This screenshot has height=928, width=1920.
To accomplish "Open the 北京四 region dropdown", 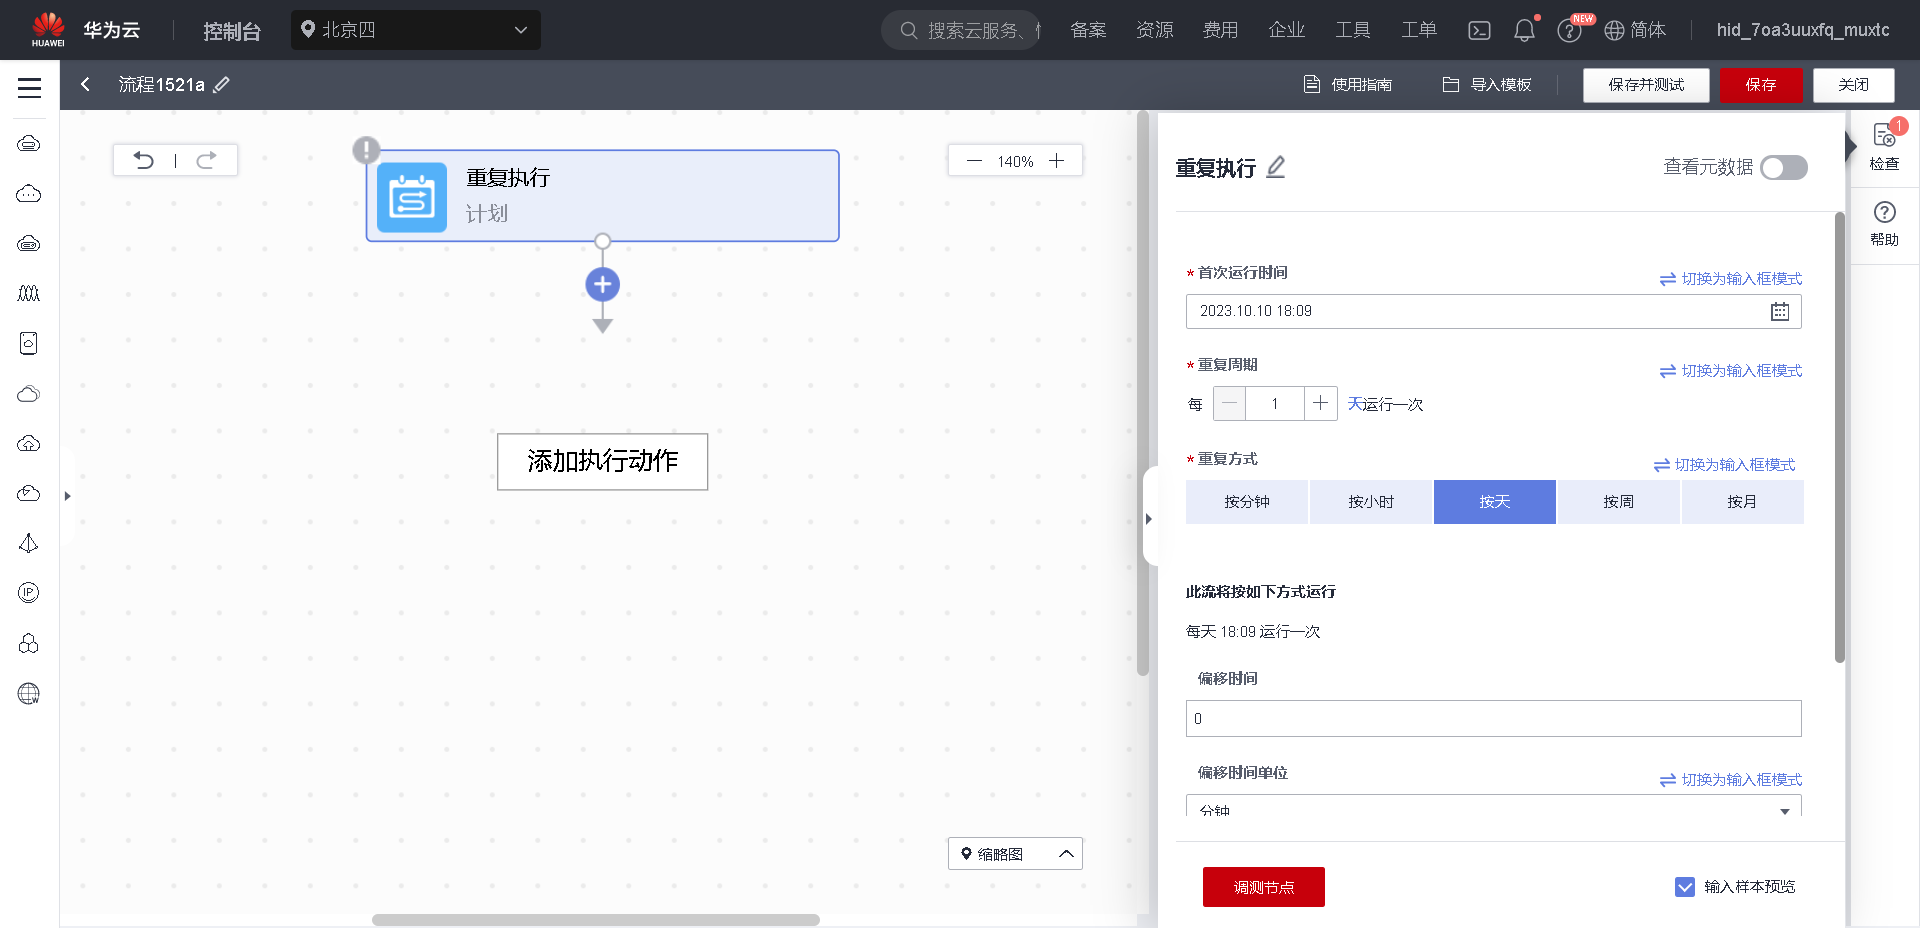I will [416, 30].
